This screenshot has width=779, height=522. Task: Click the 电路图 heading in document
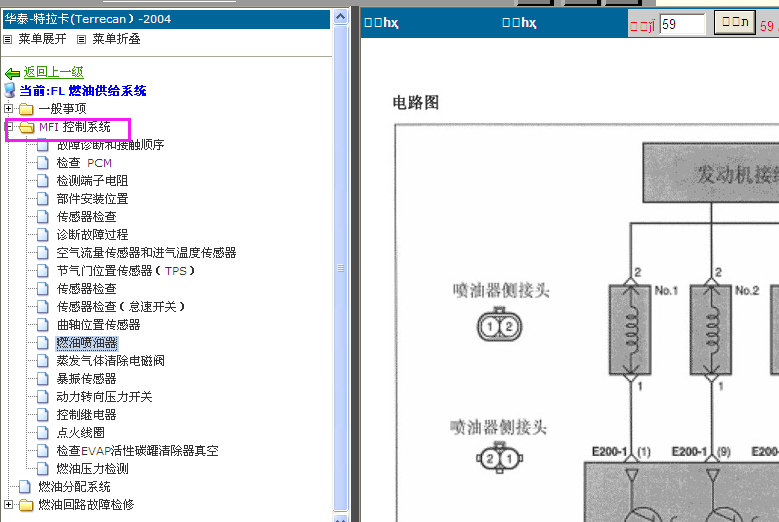point(416,102)
